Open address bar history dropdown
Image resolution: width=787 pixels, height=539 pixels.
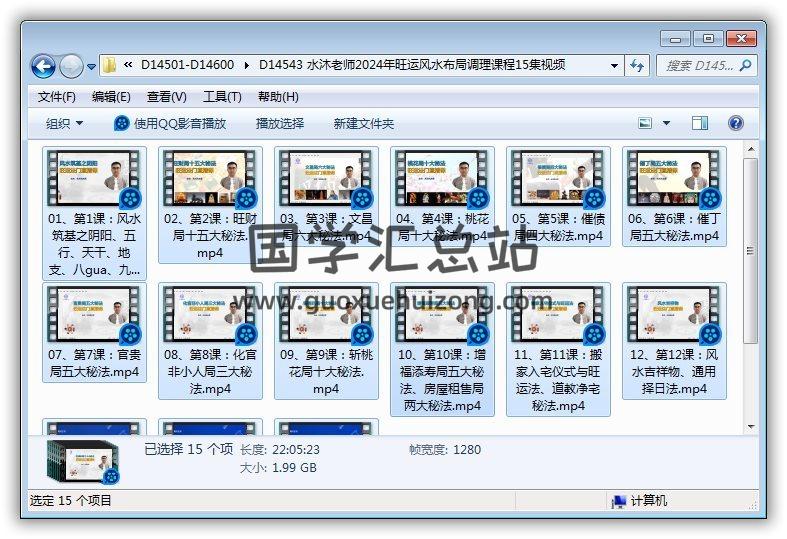[x=614, y=66]
